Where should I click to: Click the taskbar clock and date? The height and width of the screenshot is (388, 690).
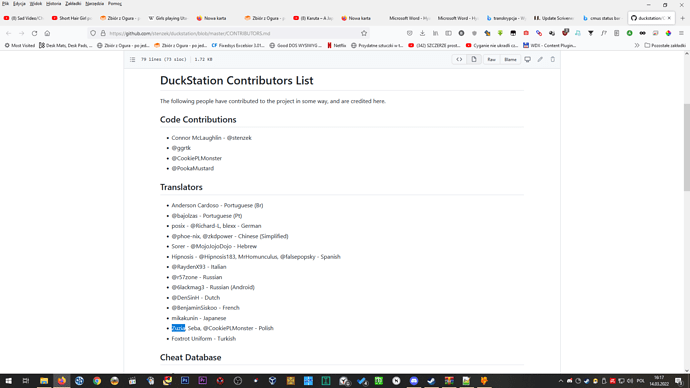[659, 381]
